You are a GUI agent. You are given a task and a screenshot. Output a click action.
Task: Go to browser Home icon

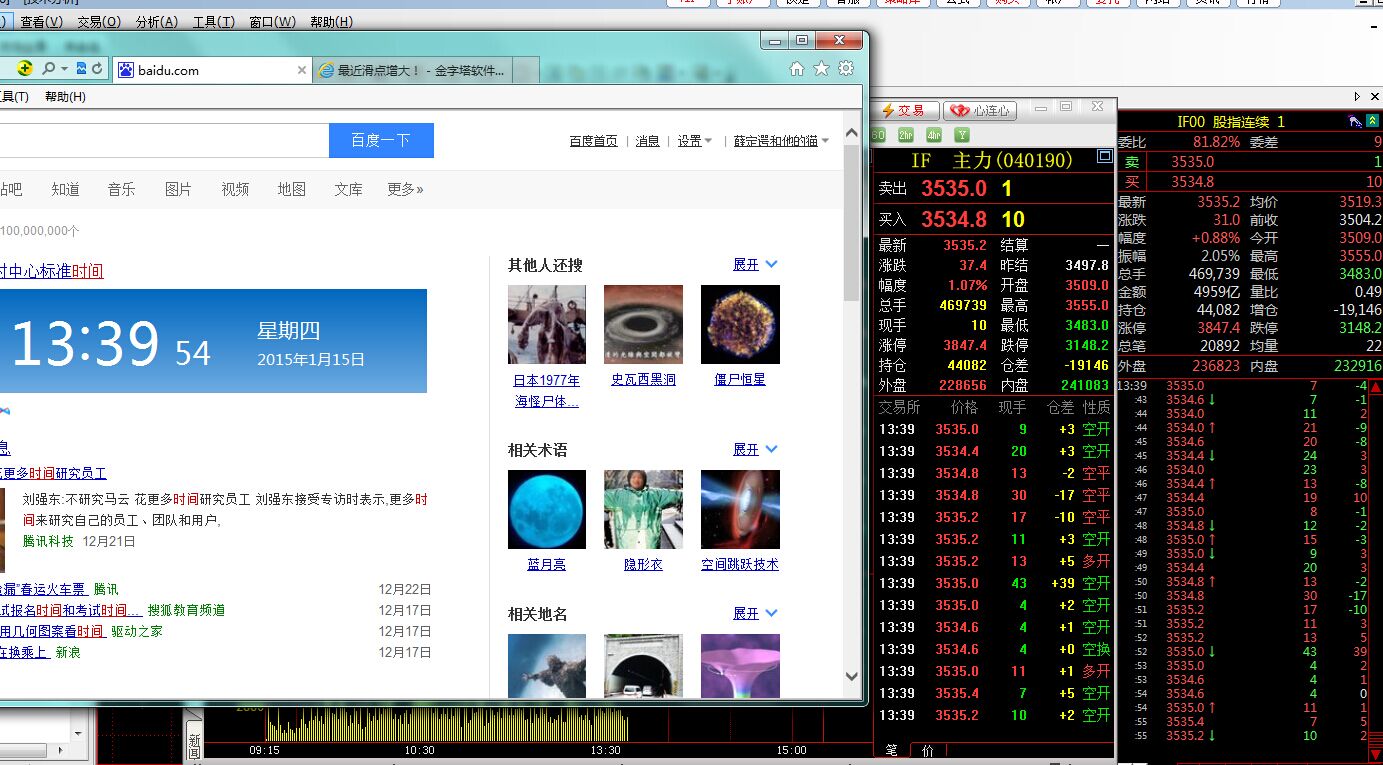coord(797,69)
